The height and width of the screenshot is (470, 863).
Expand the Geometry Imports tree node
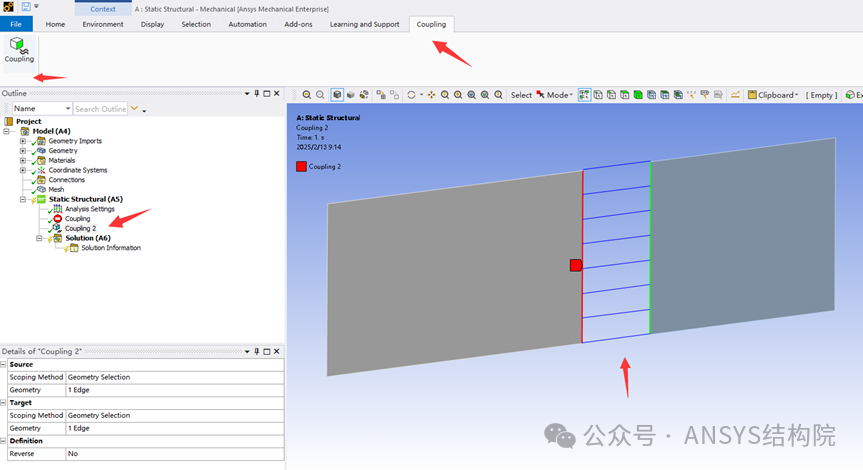[23, 141]
